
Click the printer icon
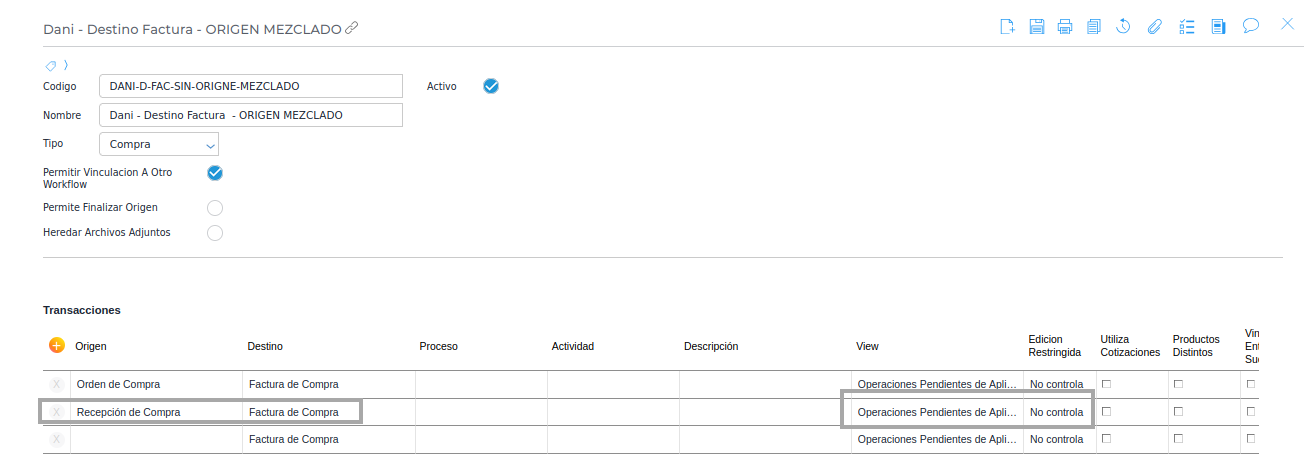click(x=1065, y=27)
